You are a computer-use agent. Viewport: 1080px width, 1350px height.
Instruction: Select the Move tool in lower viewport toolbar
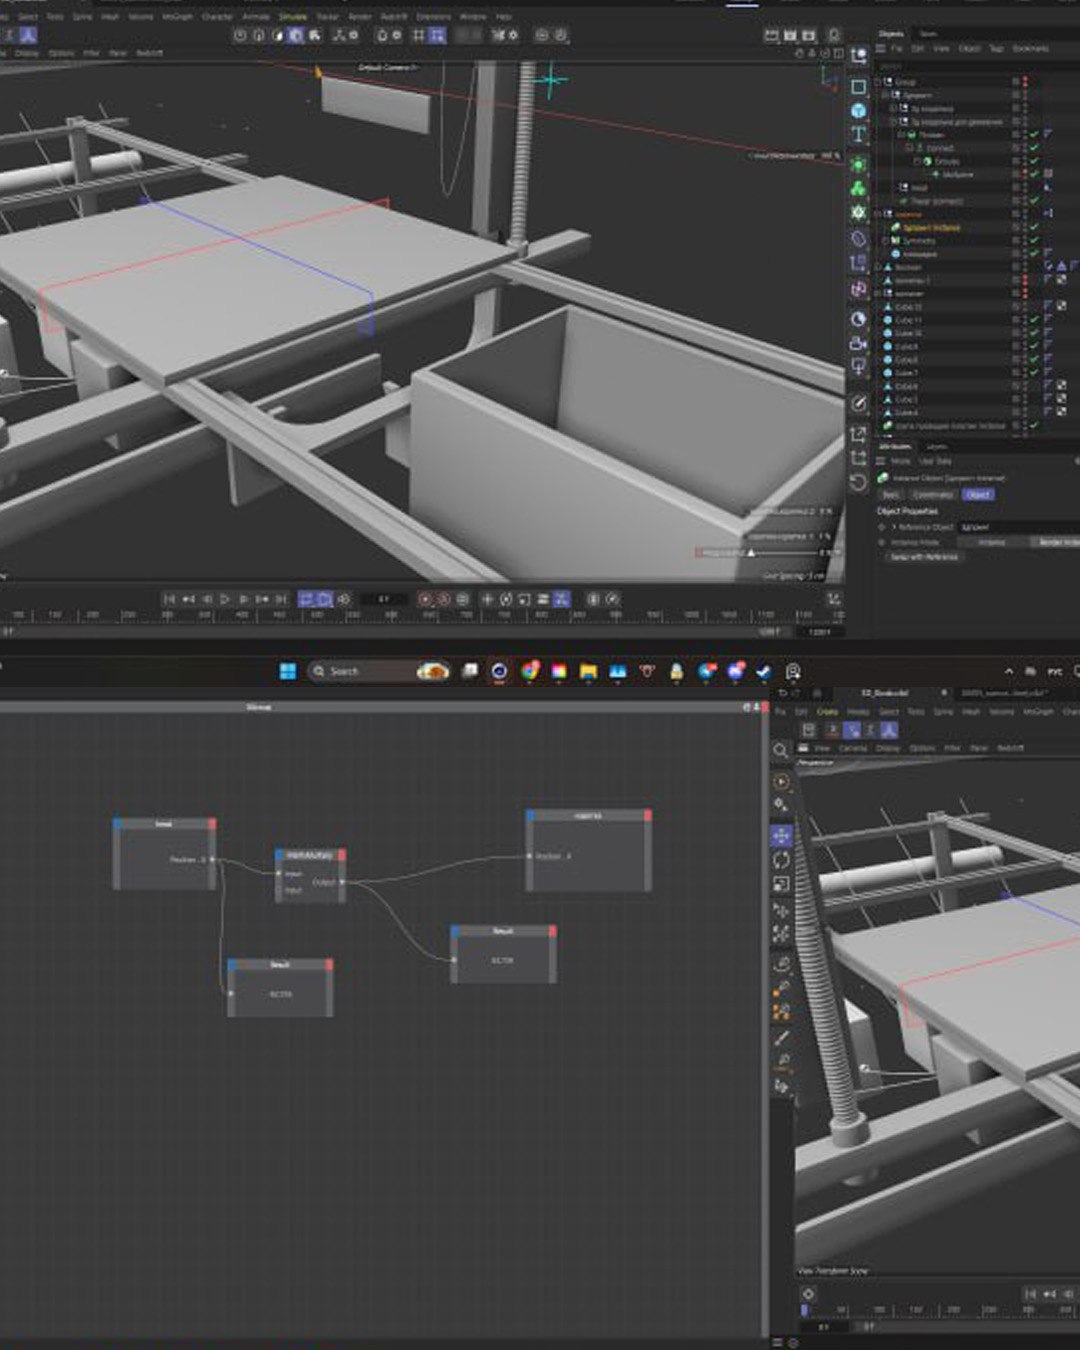pyautogui.click(x=781, y=835)
